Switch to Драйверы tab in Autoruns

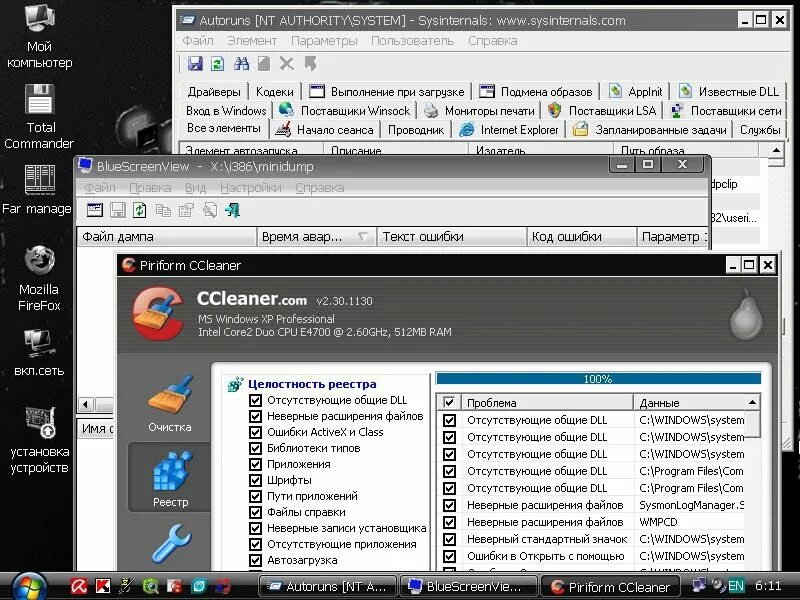coord(214,92)
